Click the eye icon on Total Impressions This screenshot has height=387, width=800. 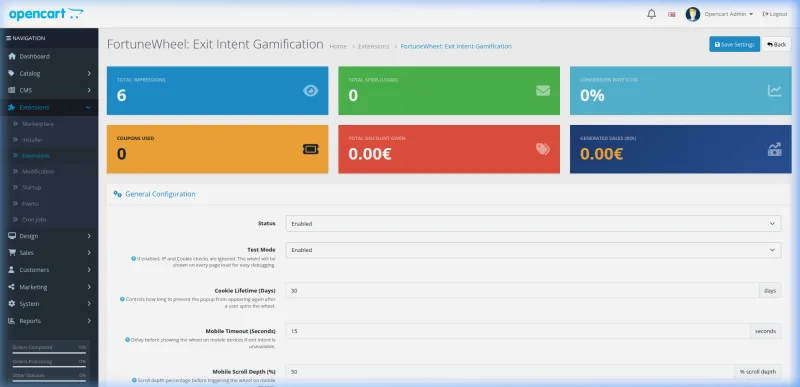click(310, 91)
